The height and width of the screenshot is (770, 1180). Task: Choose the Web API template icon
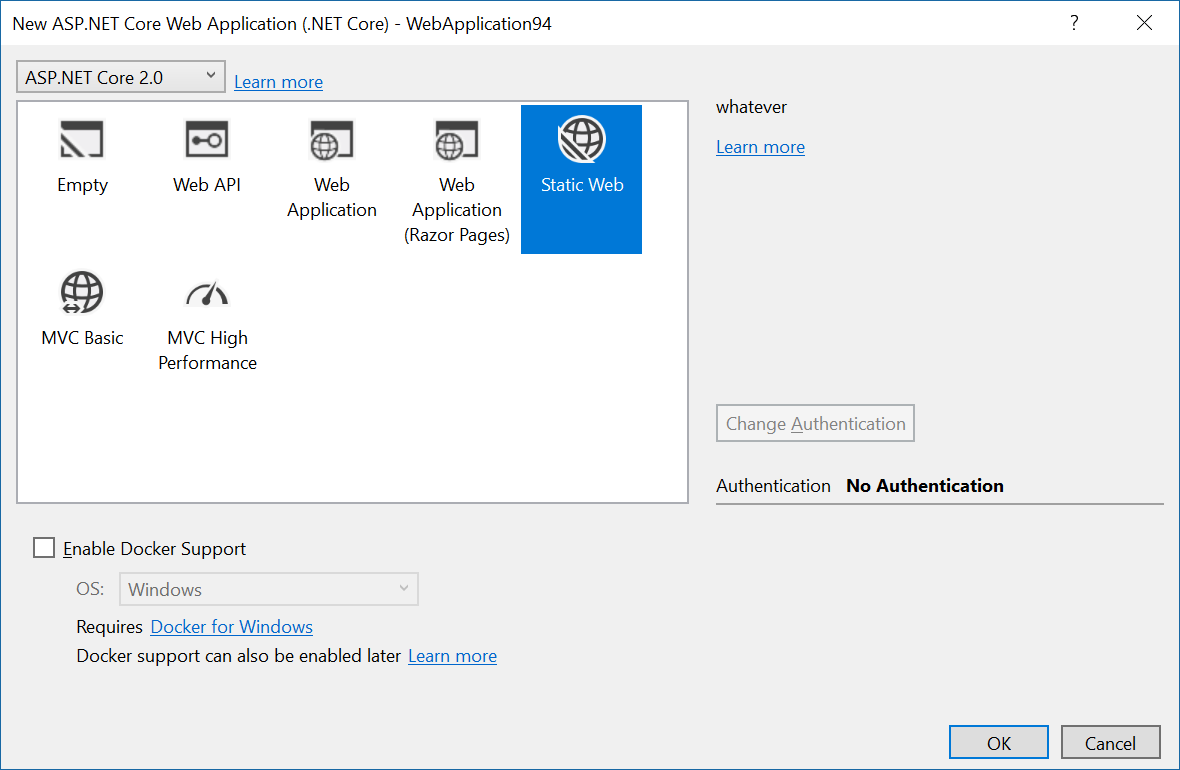[206, 139]
